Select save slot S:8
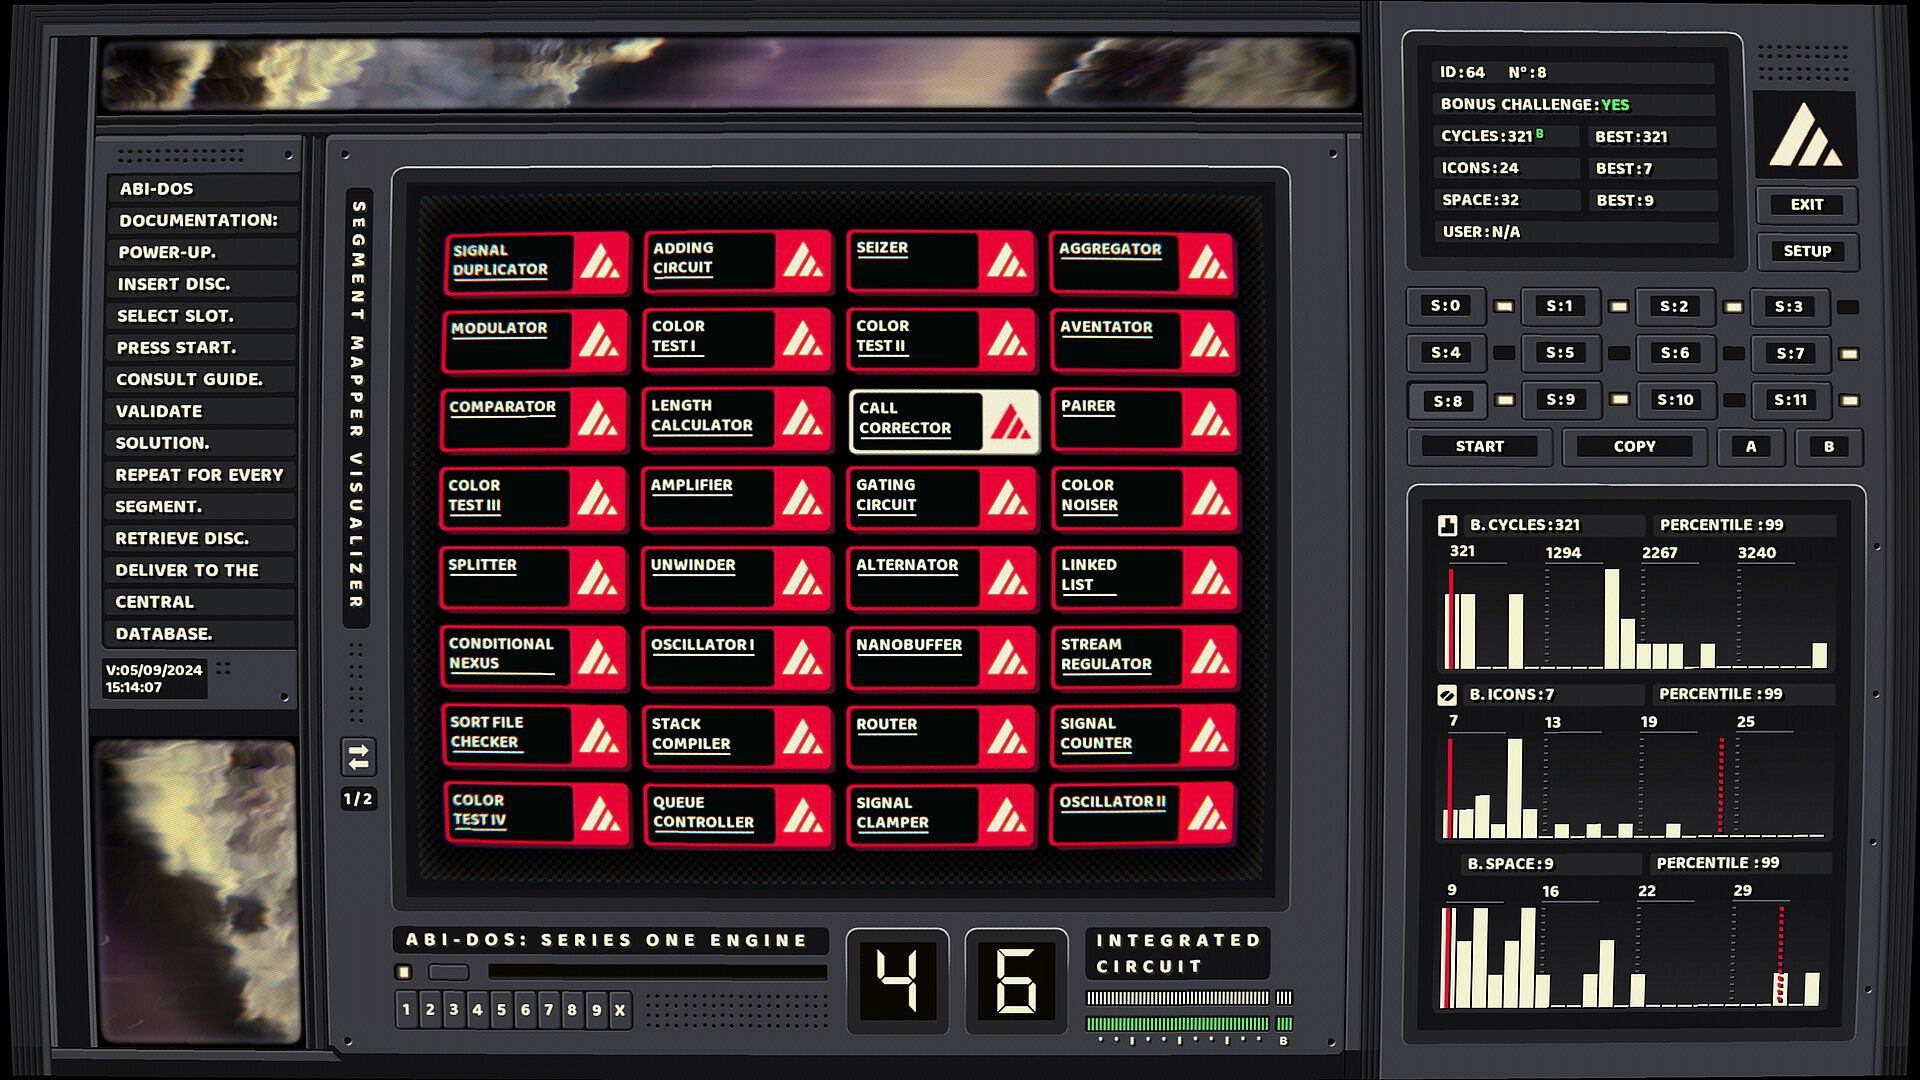 pyautogui.click(x=1446, y=401)
